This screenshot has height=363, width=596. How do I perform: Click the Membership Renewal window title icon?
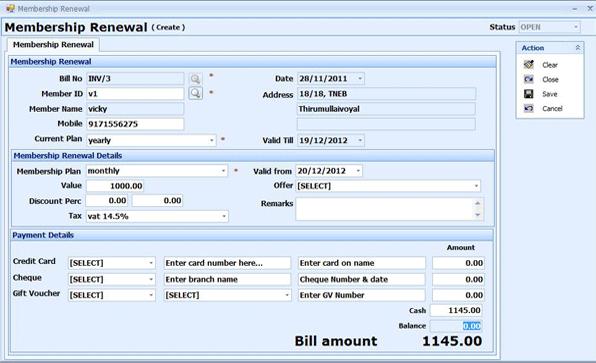[x=10, y=8]
